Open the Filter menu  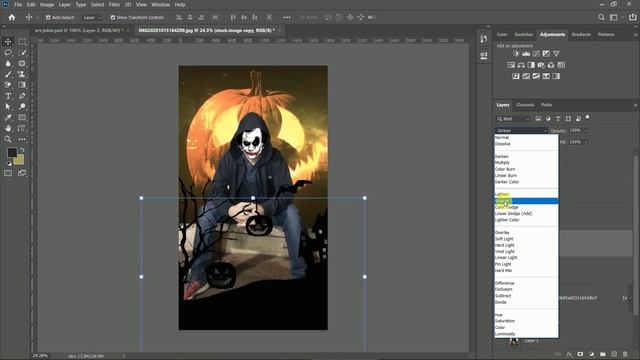click(x=114, y=4)
